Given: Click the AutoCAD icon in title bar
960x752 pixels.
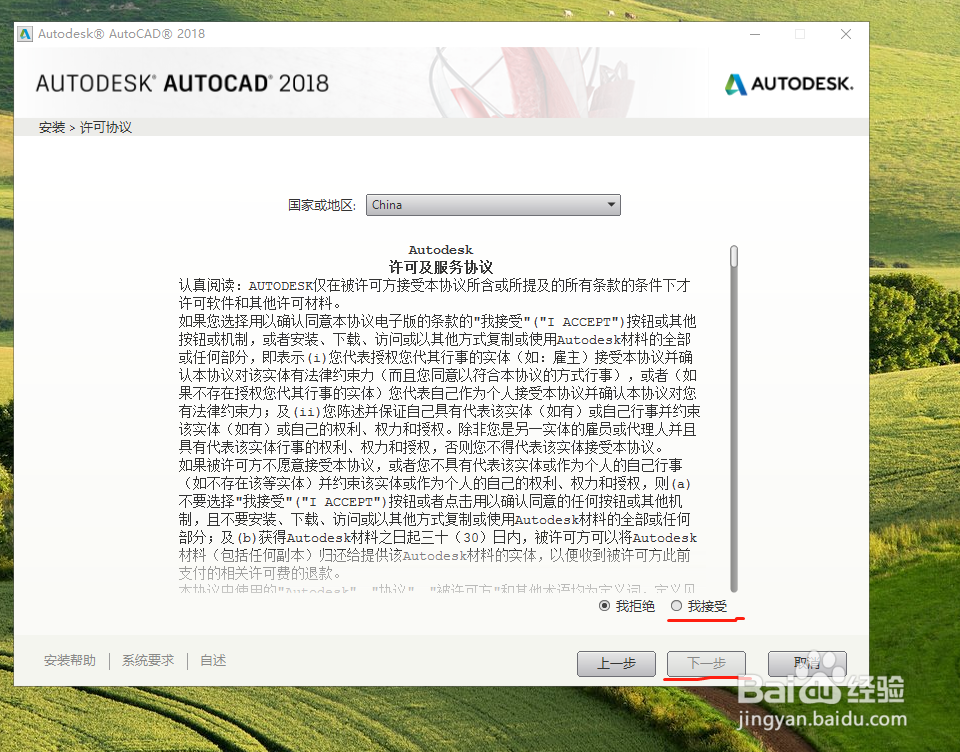Looking at the screenshot, I should point(25,34).
